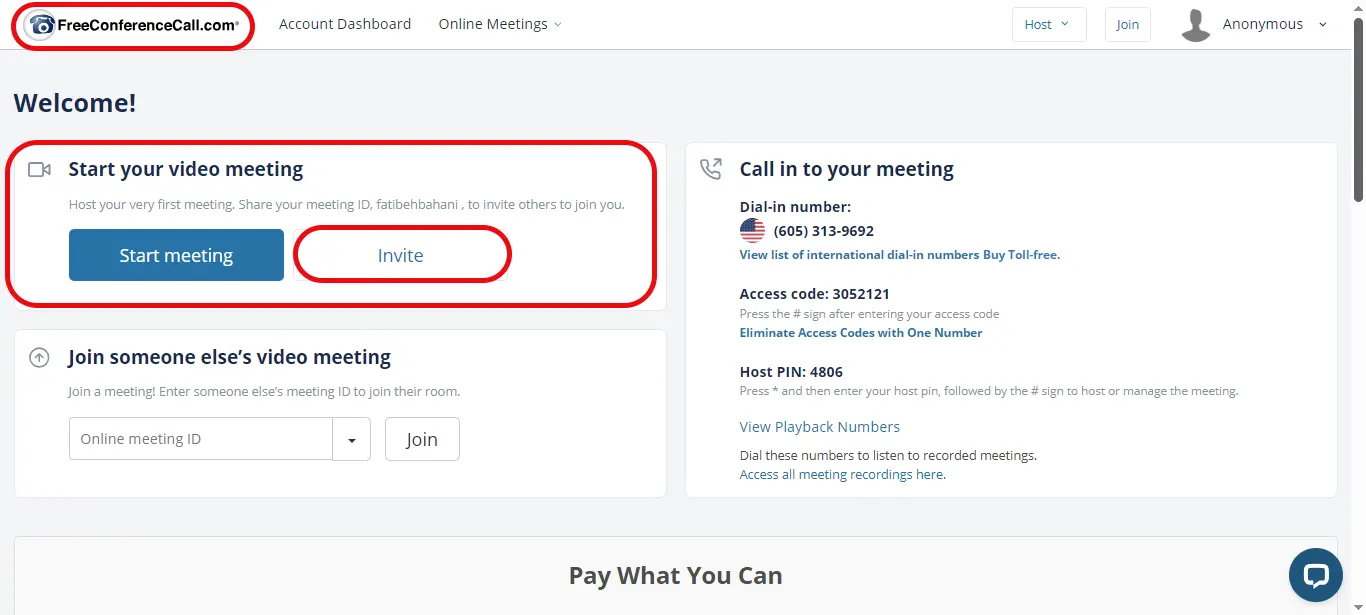Click the FreeConferenceCall.com logo
The image size is (1366, 615).
[x=133, y=25]
